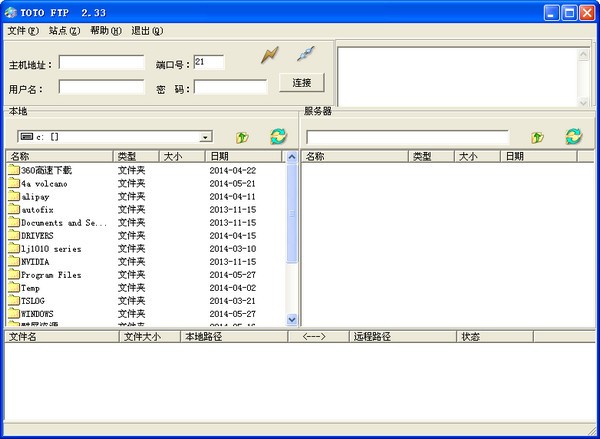Click the 本地路径 queue column header
Image resolution: width=600 pixels, height=439 pixels.
coord(234,337)
